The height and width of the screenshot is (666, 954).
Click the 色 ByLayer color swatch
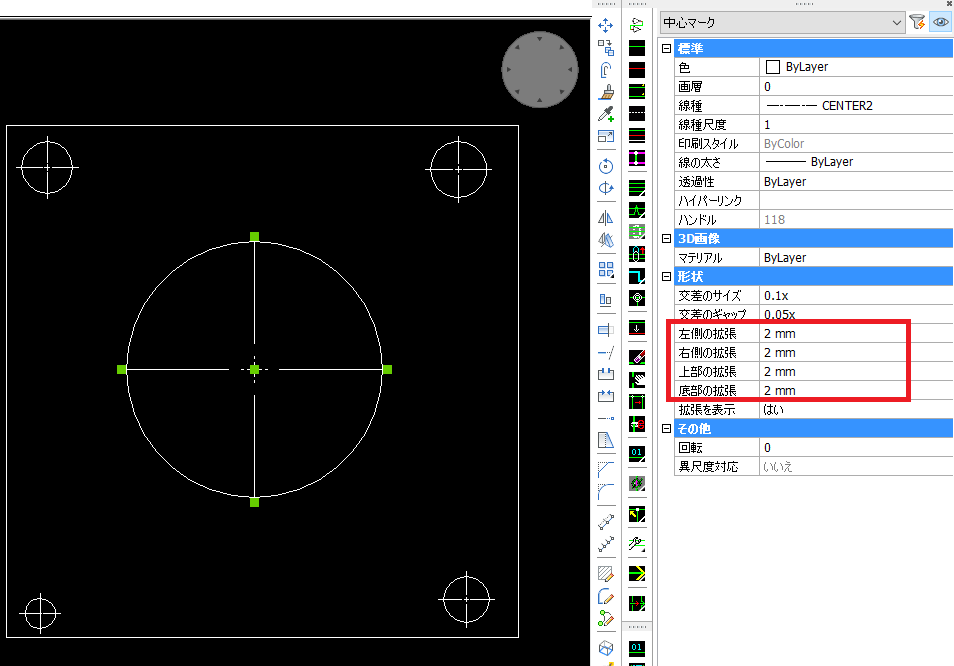pos(773,67)
